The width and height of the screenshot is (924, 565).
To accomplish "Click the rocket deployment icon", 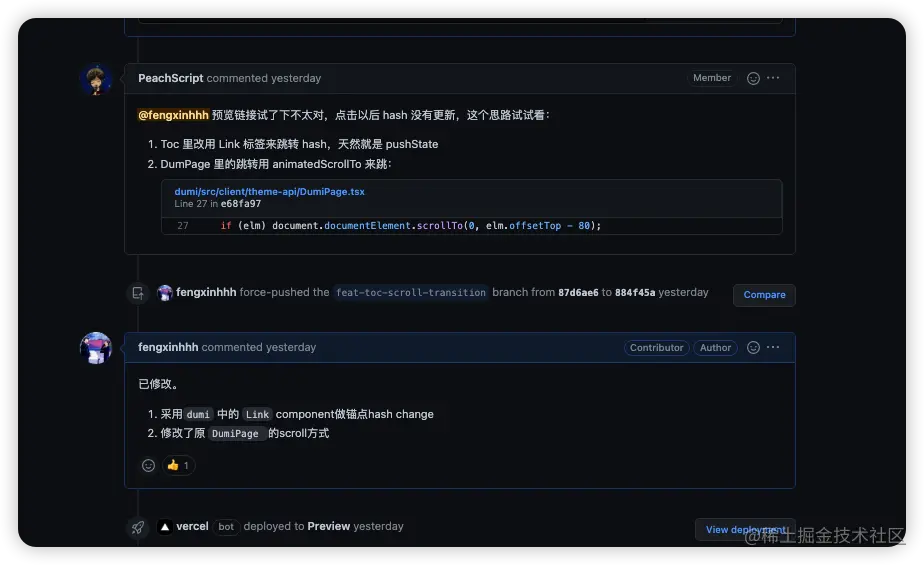I will coord(138,527).
